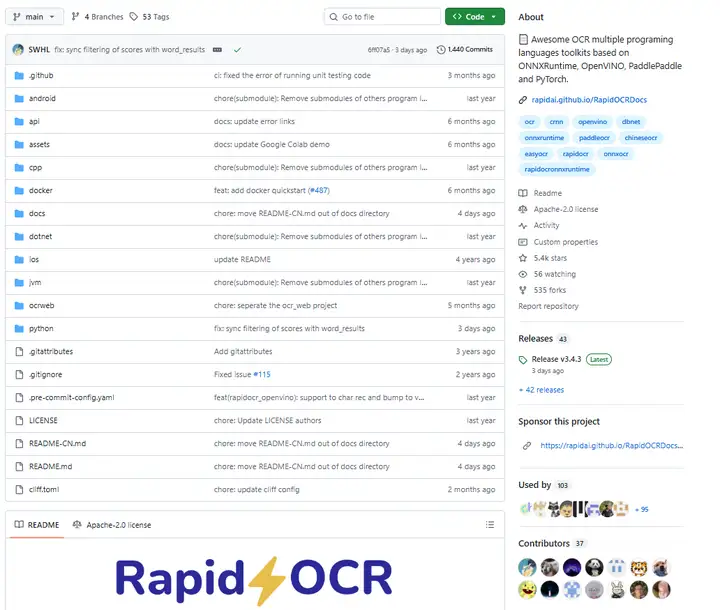This screenshot has width=720, height=610.
Task: Switch to the Apache-2.0 license tab
Action: [x=112, y=525]
